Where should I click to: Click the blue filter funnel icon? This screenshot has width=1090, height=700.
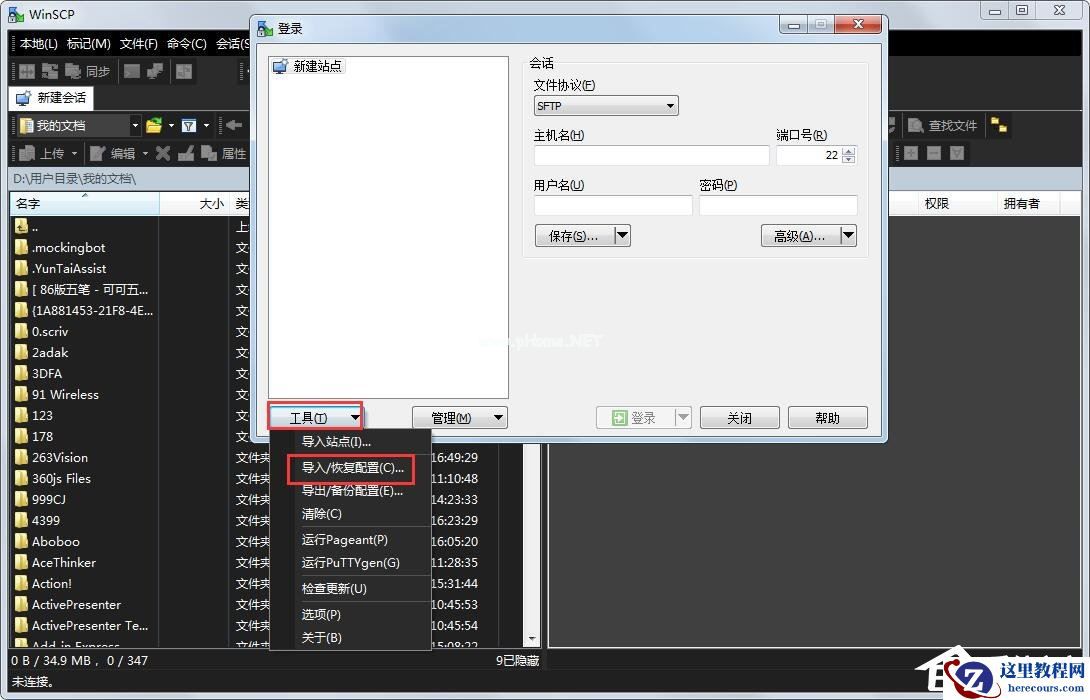click(190, 126)
